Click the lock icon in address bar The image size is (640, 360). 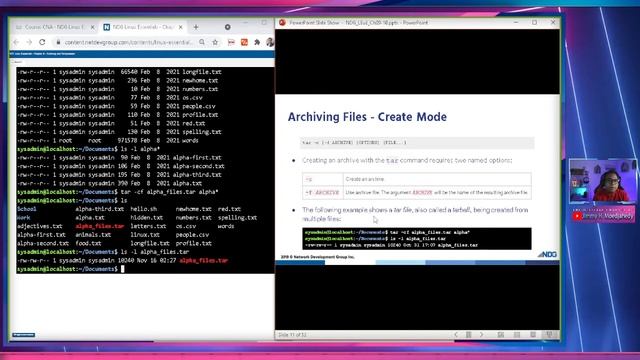58,42
